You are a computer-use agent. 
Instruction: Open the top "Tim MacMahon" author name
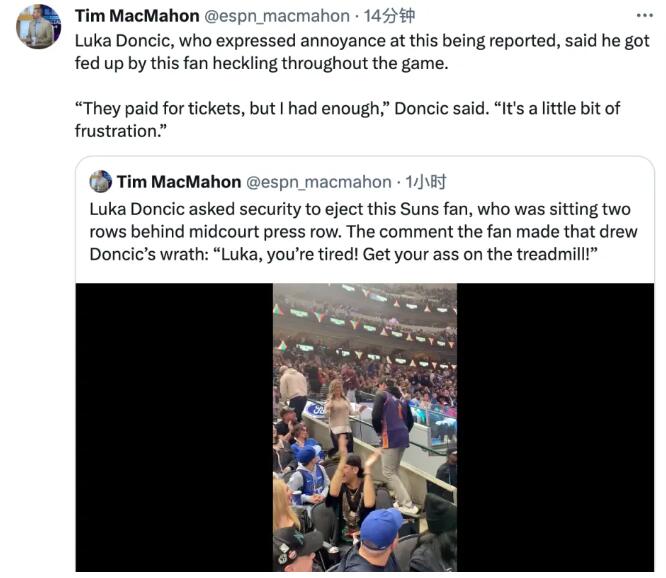click(137, 15)
